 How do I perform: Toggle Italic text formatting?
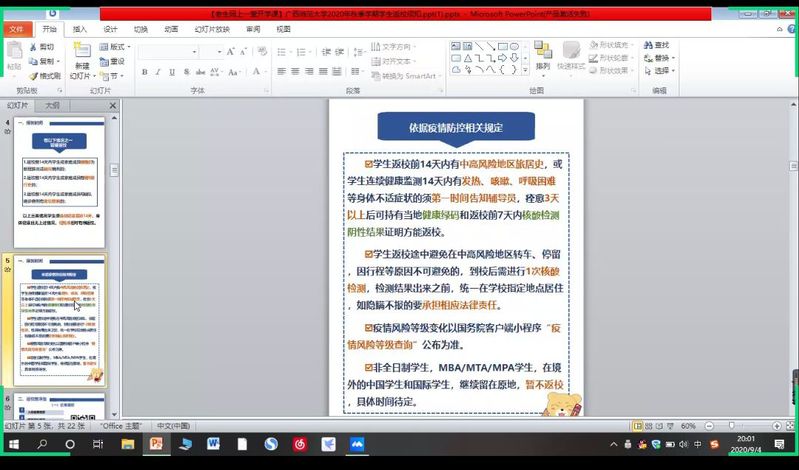pos(158,72)
